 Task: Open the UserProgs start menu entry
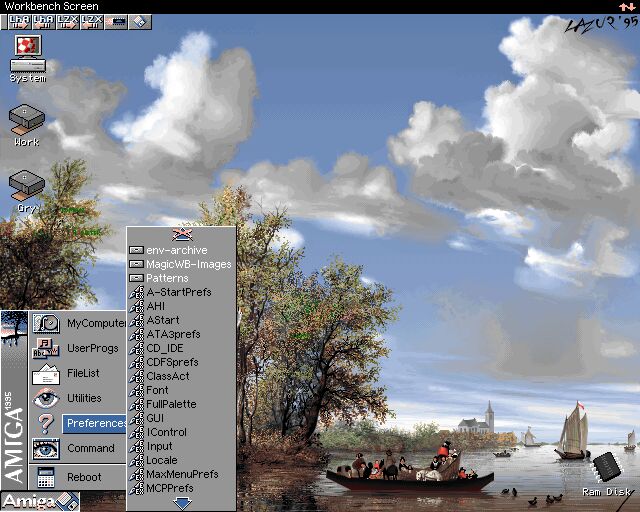coord(78,348)
